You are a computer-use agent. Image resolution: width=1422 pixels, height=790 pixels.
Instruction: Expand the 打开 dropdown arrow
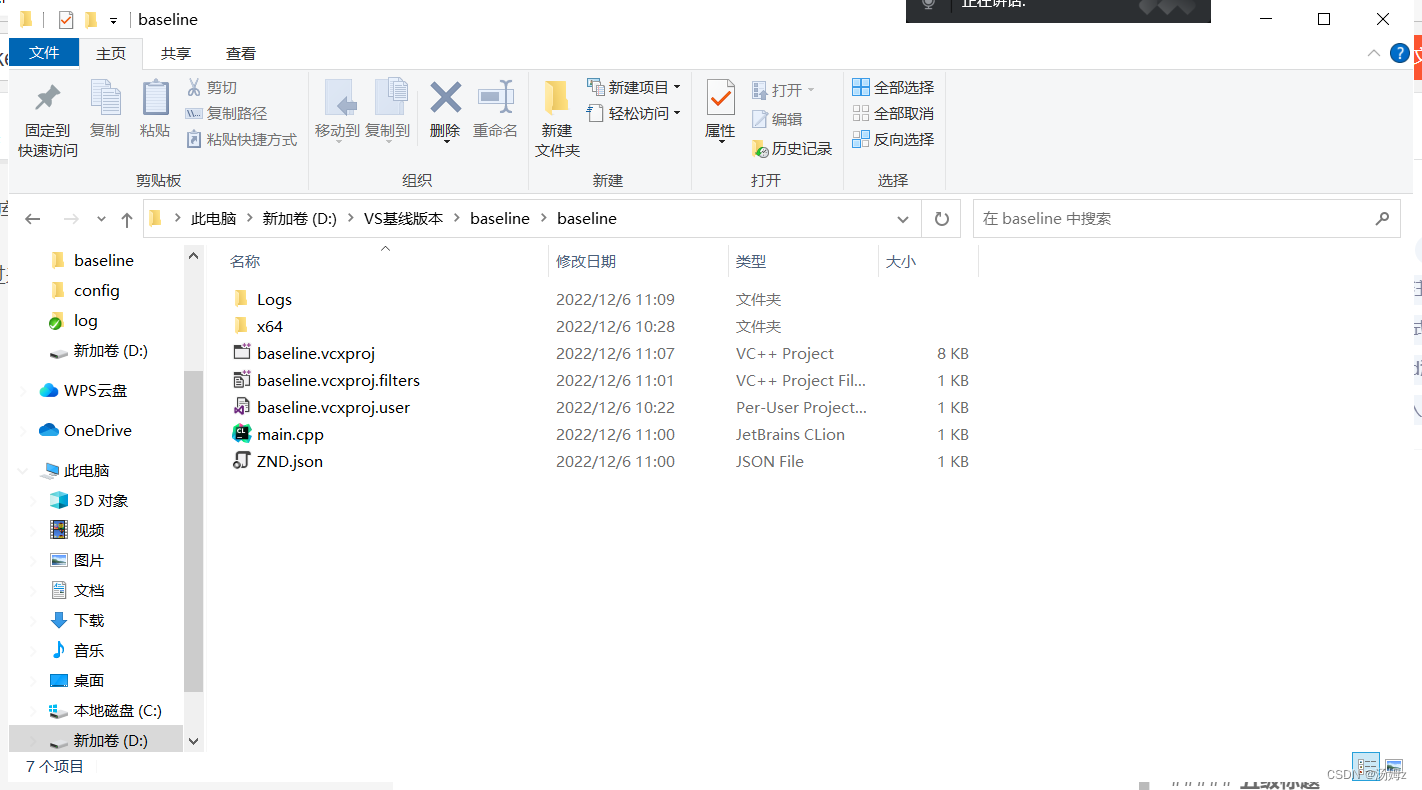coord(813,89)
